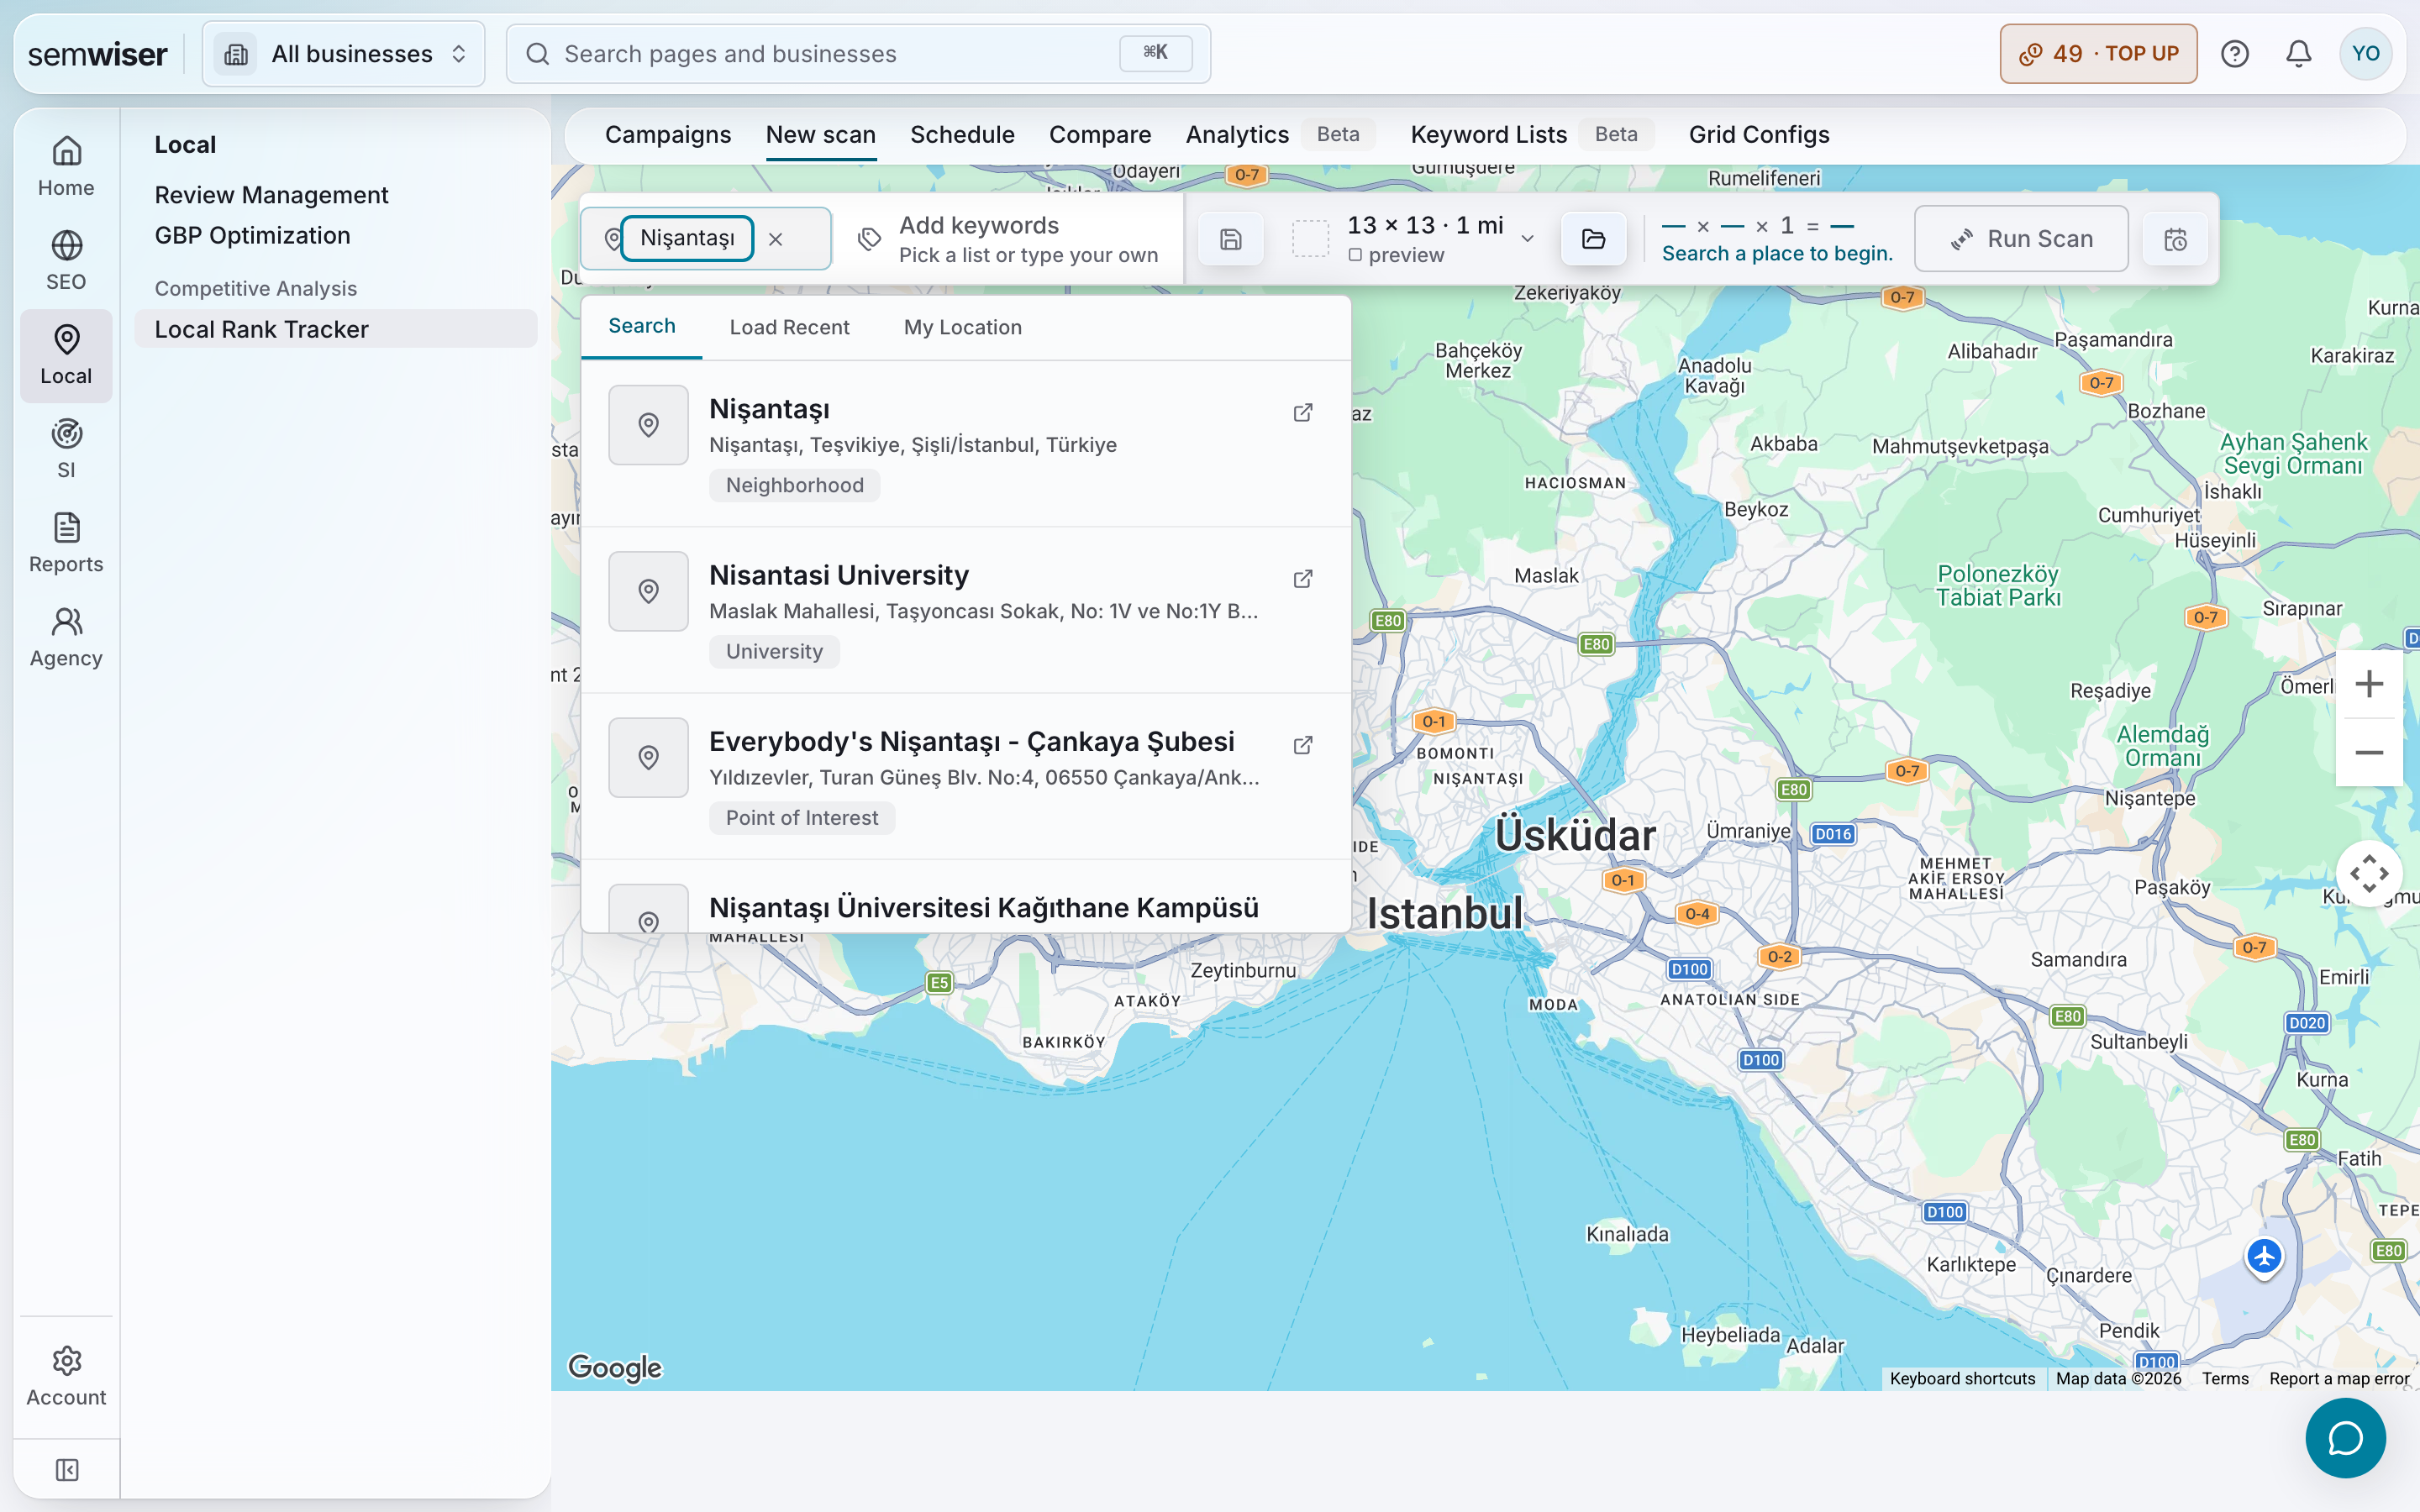Open Nişantaşı neighborhood in external link
This screenshot has width=2420, height=1512.
(x=1302, y=412)
